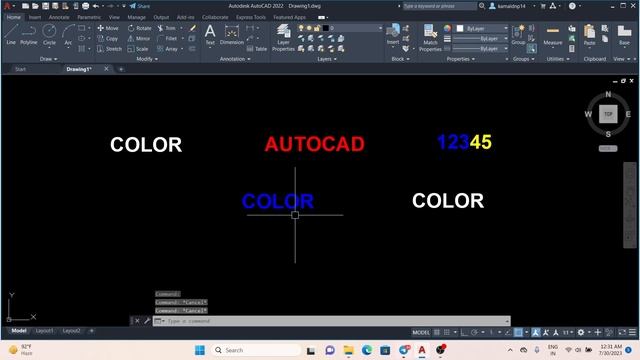Click the Undo arrow in quick access toolbar
The width and height of the screenshot is (640, 360).
coord(96,6)
